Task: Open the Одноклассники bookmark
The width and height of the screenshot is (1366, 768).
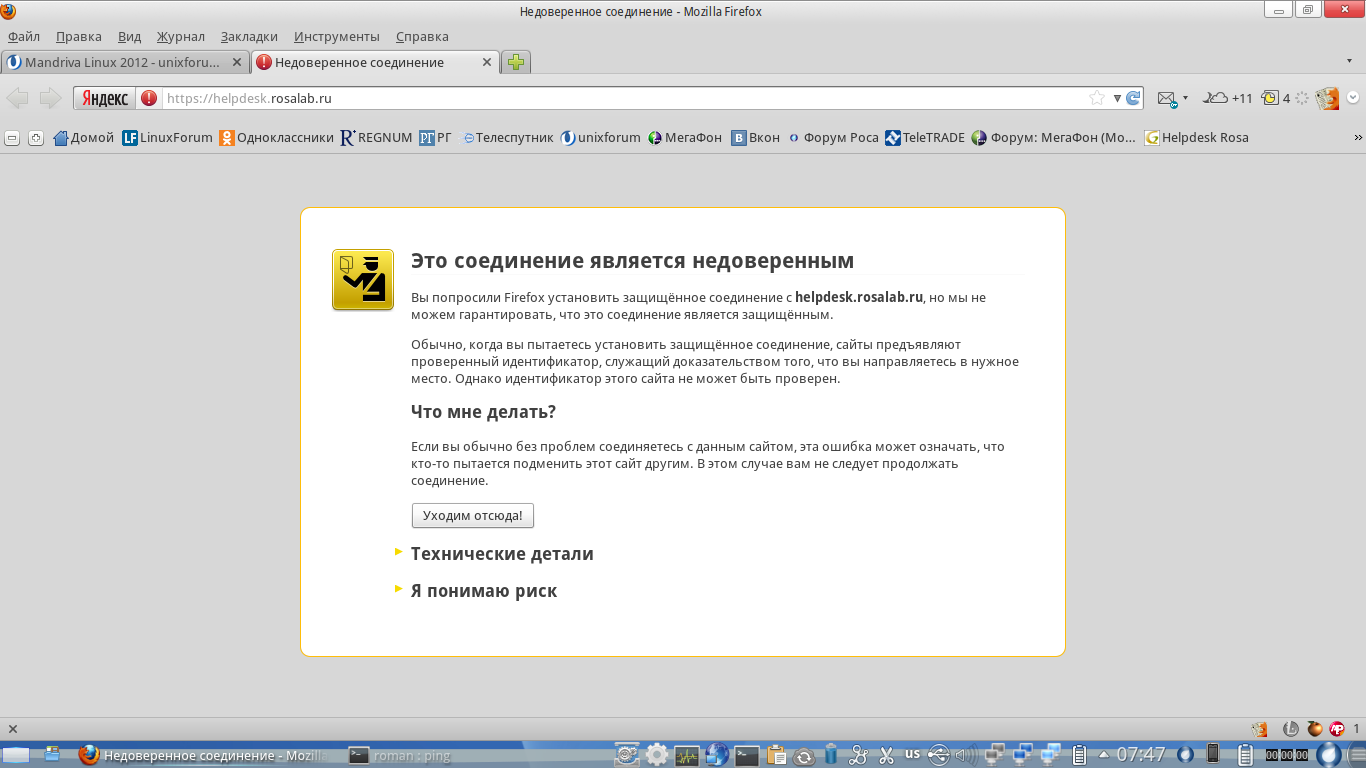Action: point(277,138)
